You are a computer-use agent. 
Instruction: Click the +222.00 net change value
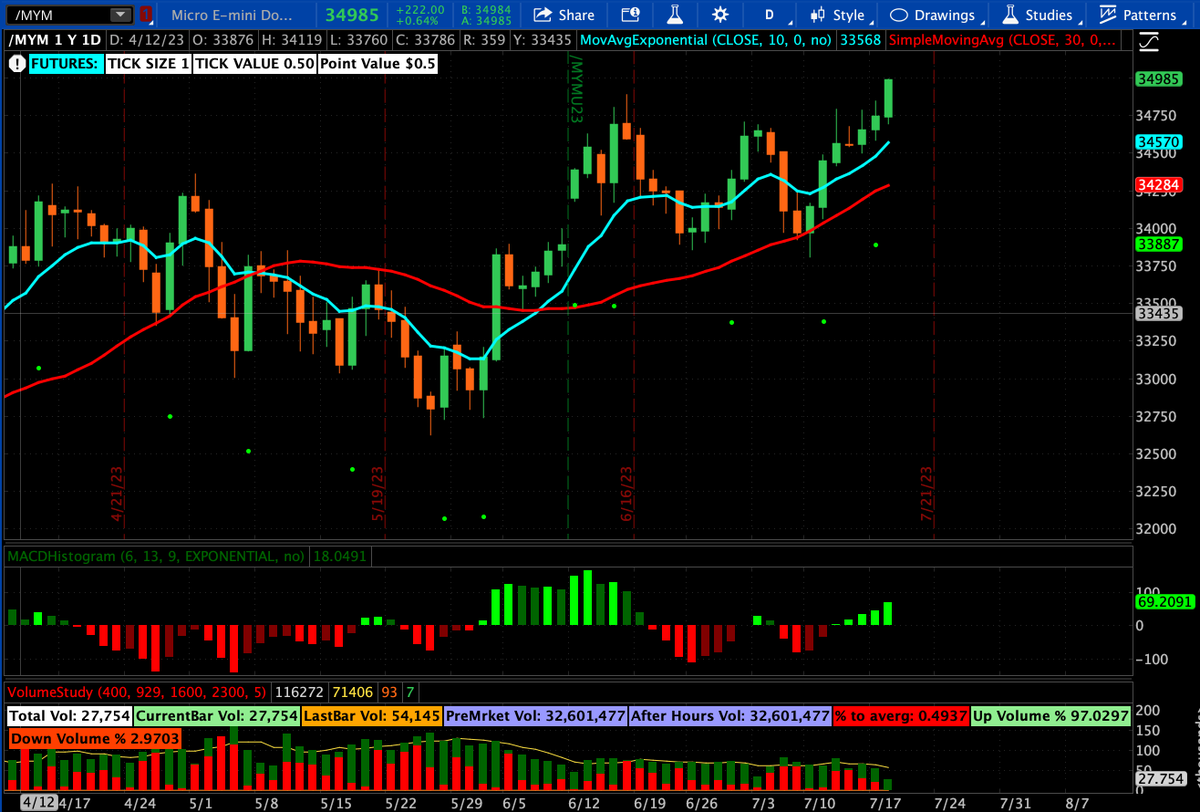(419, 9)
